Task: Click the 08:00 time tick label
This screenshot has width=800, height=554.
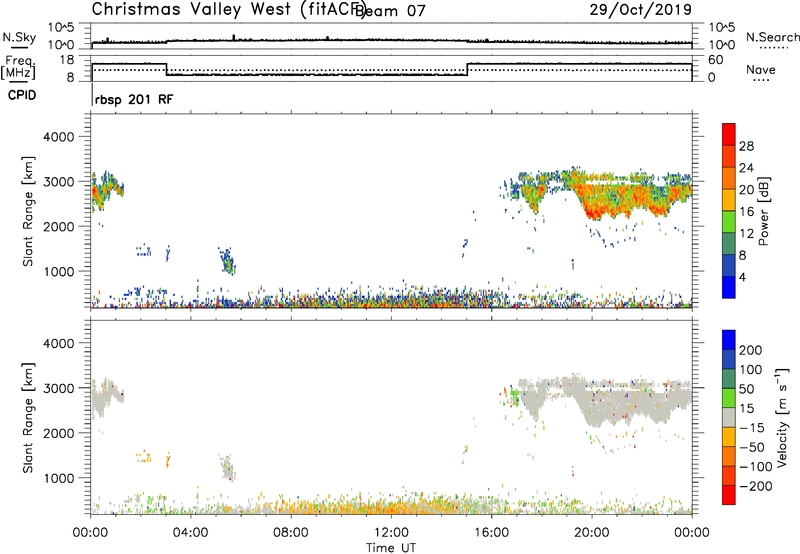Action: click(x=291, y=533)
